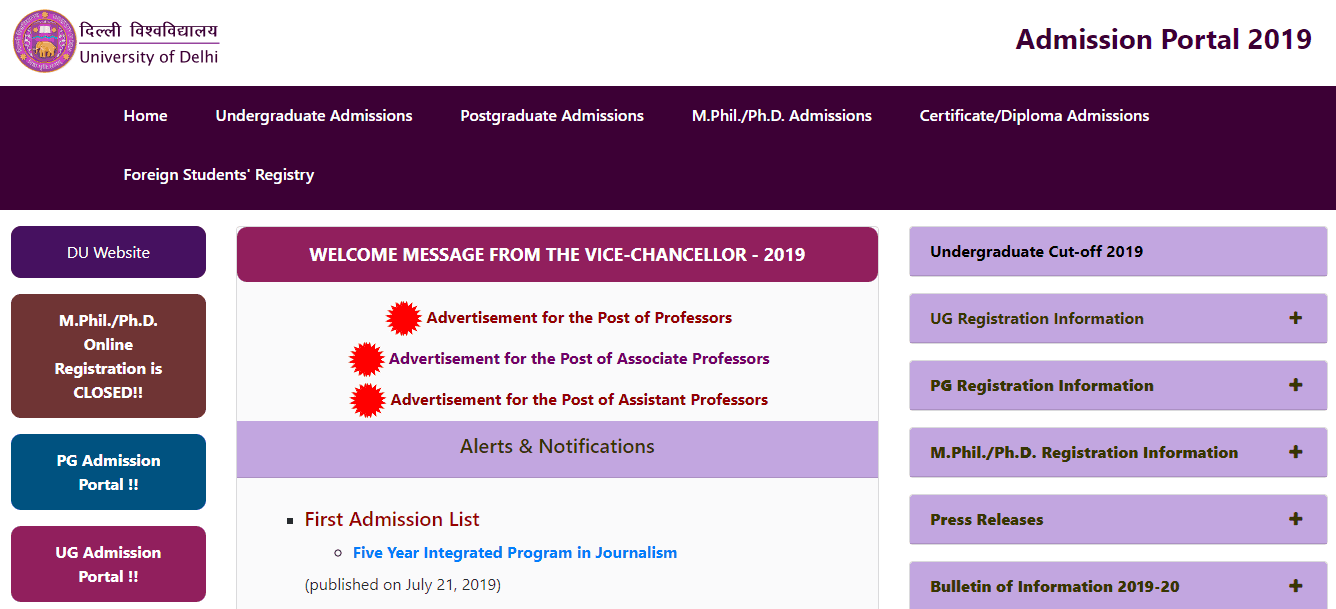Click starburst icon beside Associate Professors advertisement

(367, 359)
